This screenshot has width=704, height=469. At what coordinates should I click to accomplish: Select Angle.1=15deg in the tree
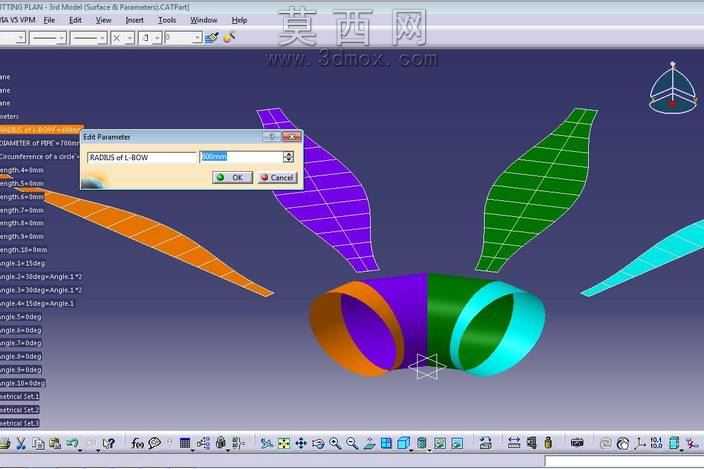click(22, 263)
